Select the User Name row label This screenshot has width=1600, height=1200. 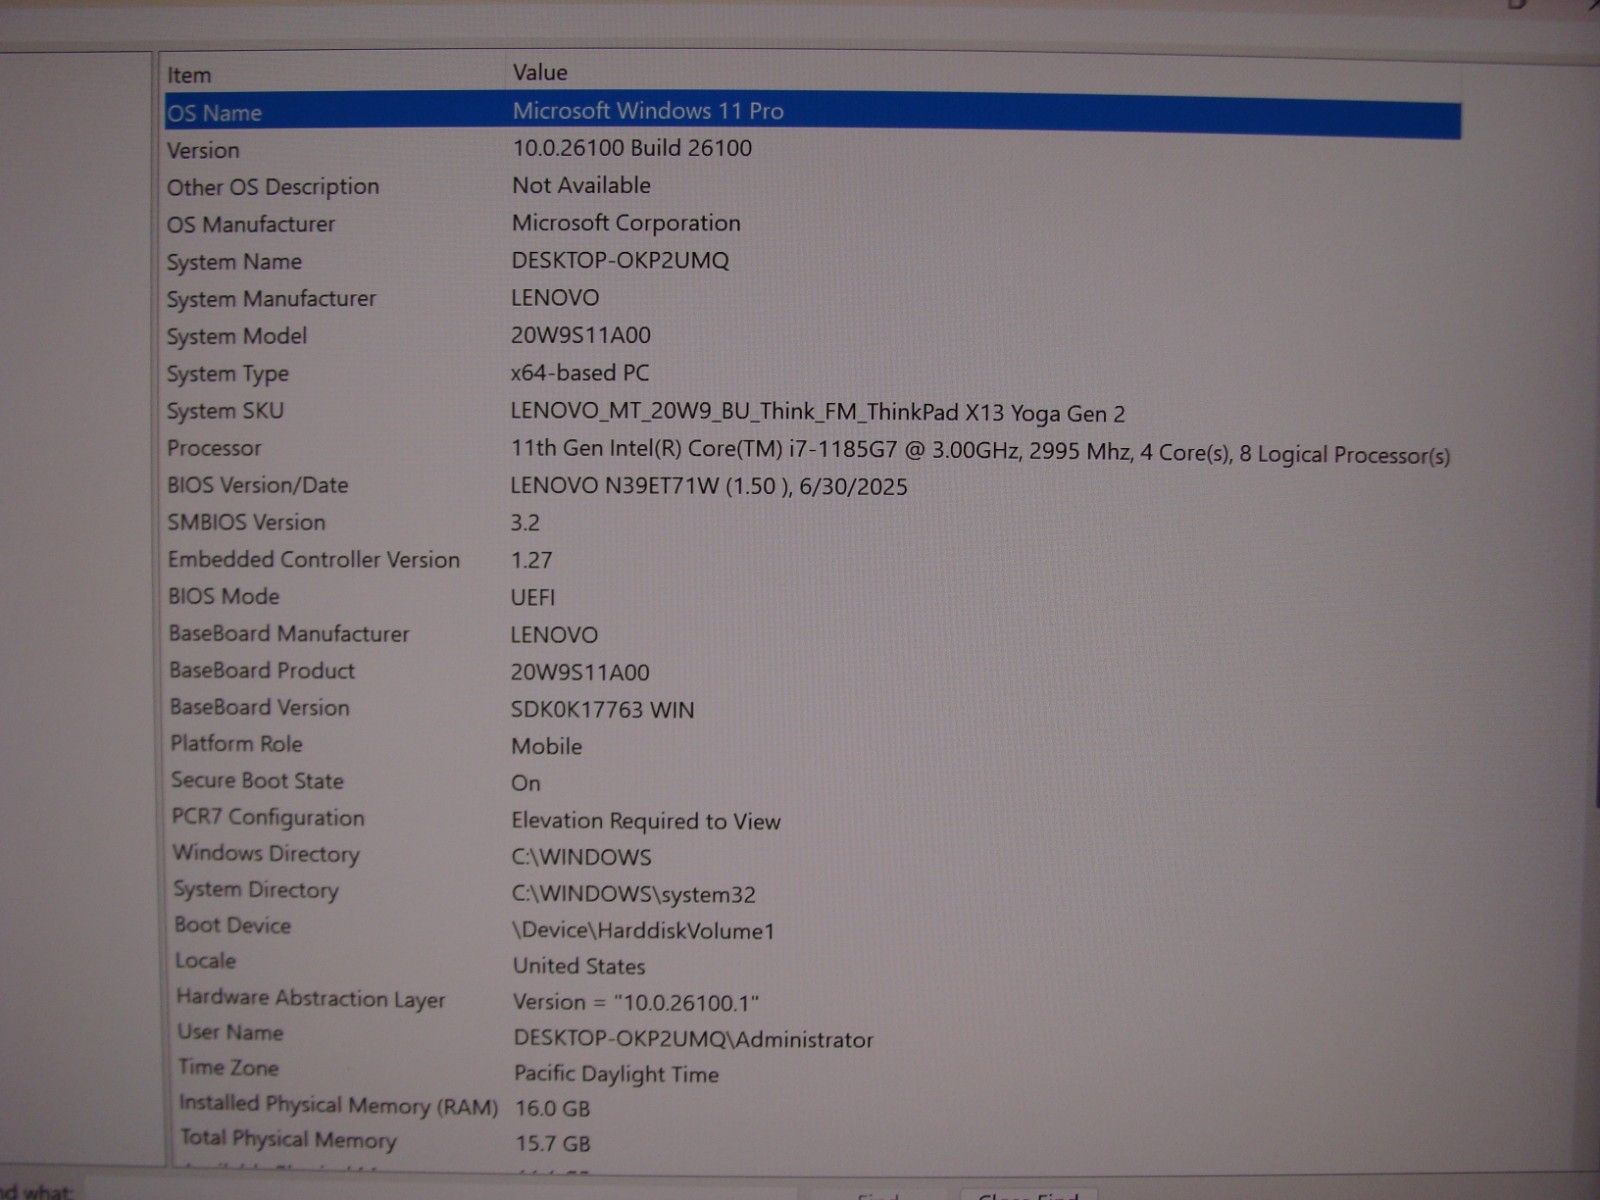click(231, 1033)
